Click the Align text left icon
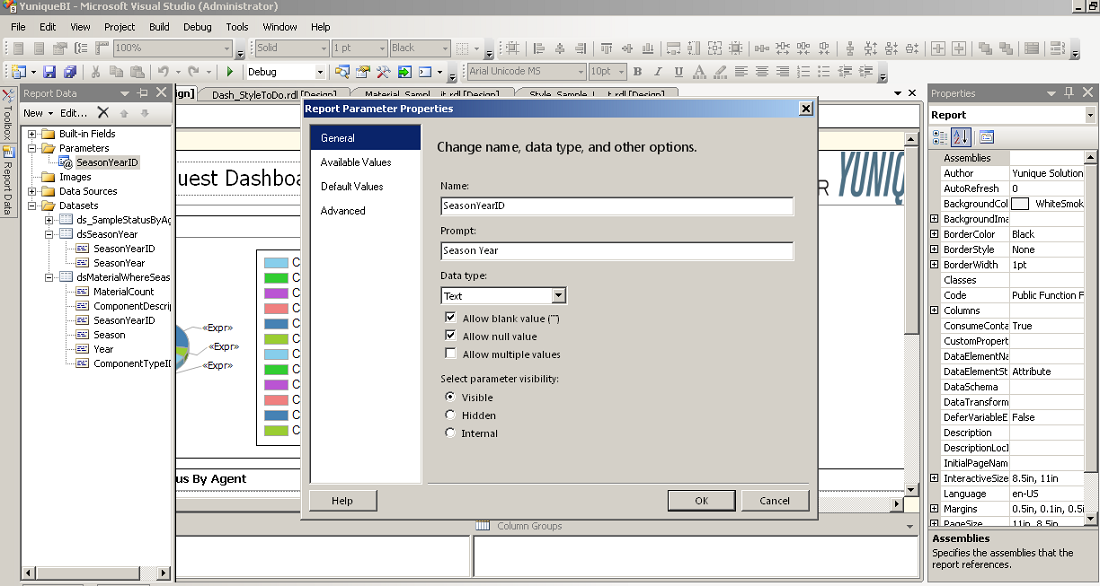 point(741,72)
